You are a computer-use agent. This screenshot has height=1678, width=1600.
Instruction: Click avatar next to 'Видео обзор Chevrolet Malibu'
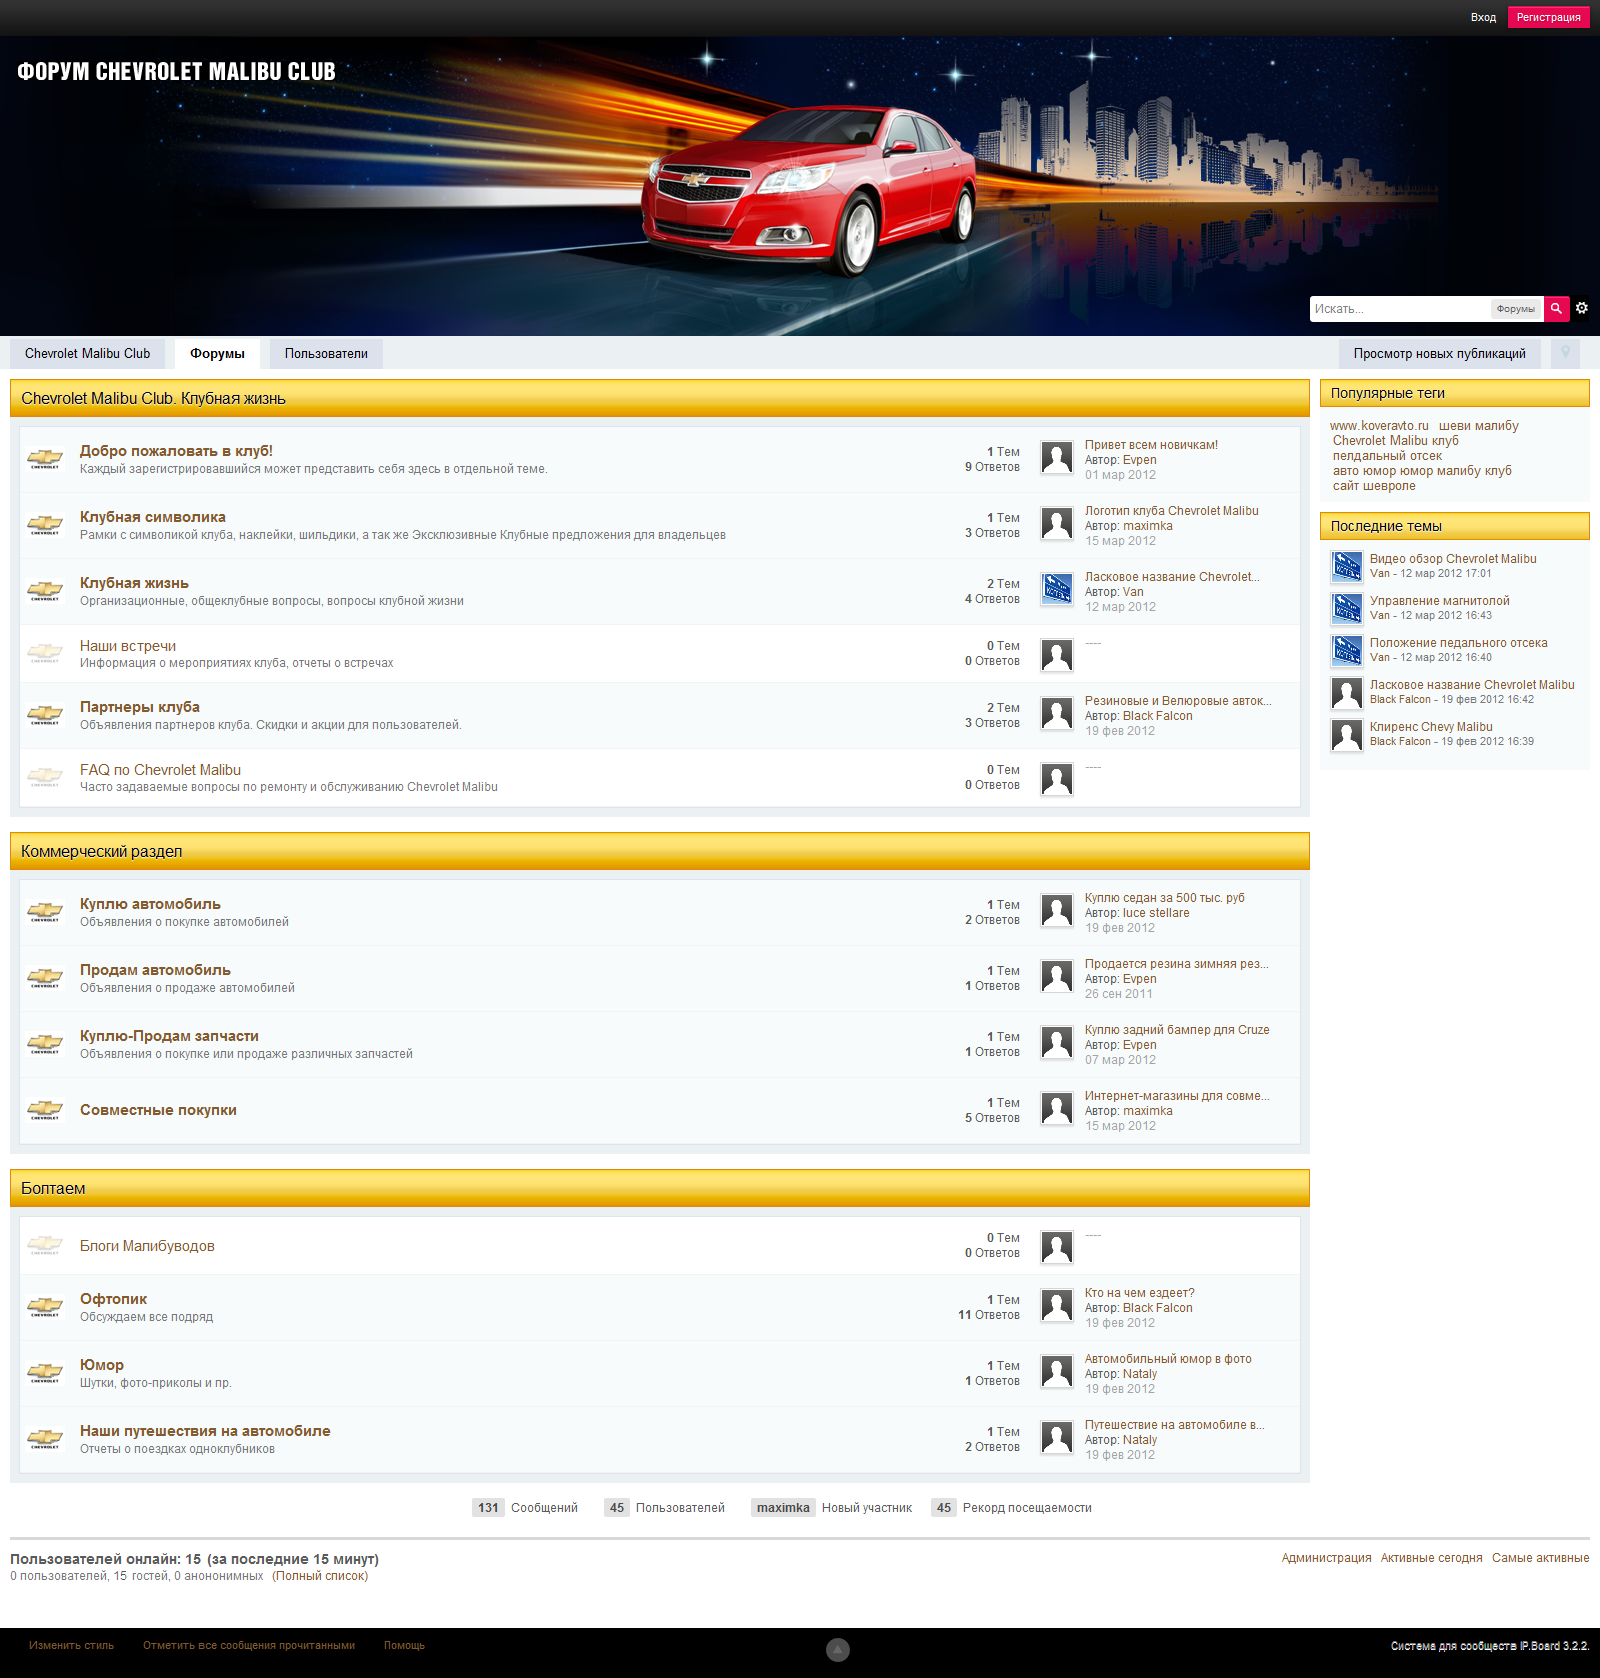click(x=1347, y=566)
